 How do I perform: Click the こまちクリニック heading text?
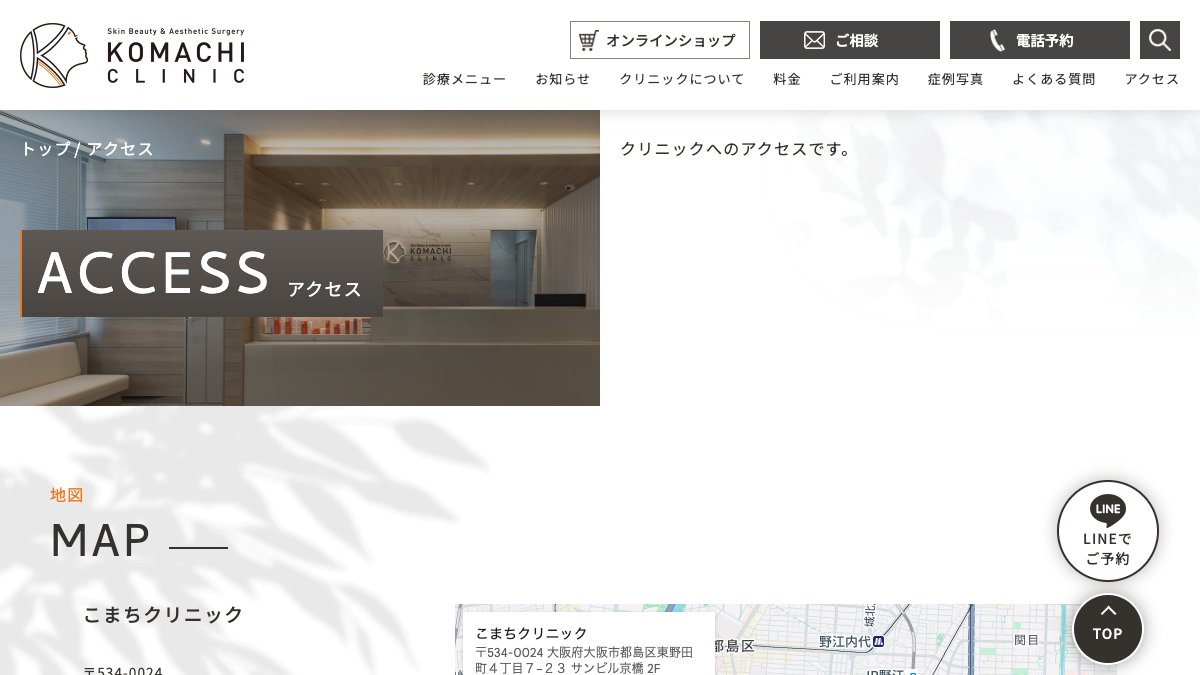pos(164,614)
